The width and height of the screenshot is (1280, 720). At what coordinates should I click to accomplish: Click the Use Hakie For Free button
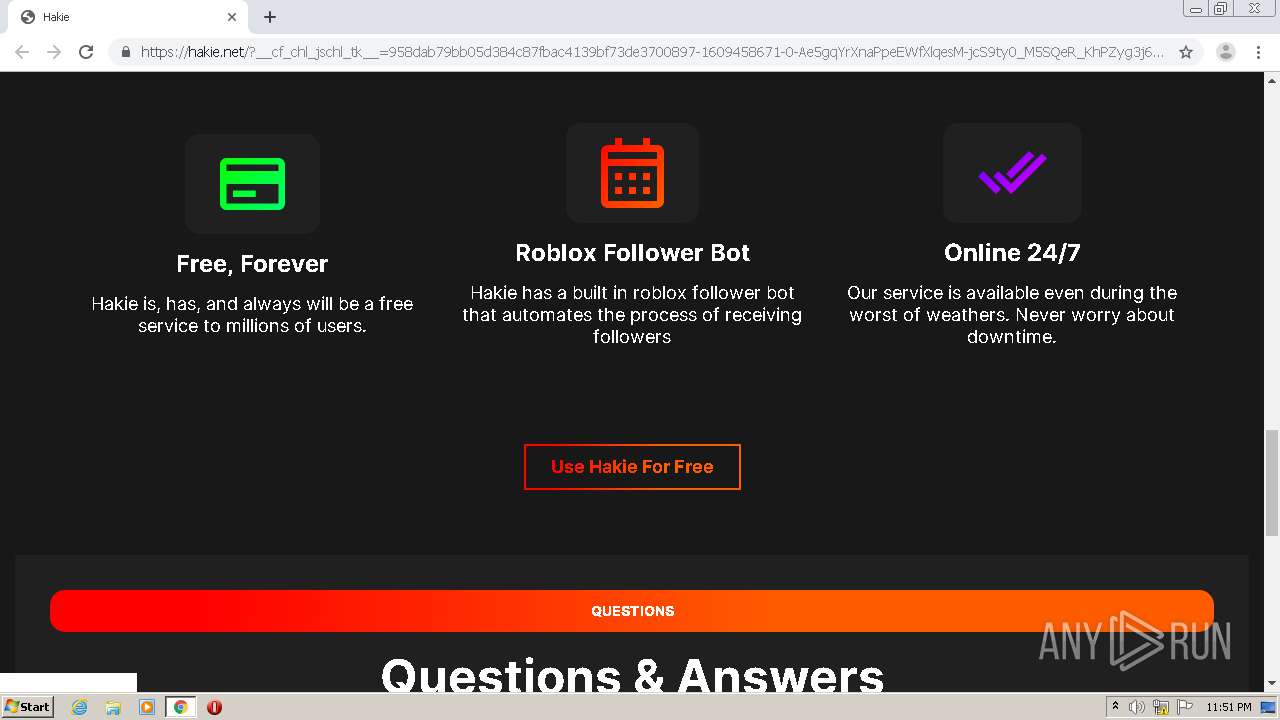[x=632, y=467]
